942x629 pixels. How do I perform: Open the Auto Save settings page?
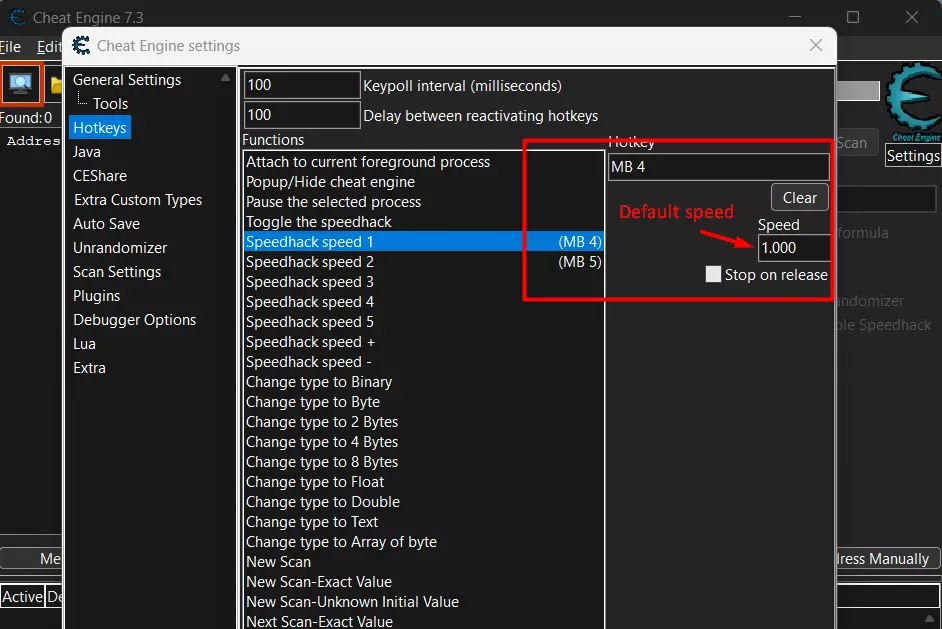(106, 224)
